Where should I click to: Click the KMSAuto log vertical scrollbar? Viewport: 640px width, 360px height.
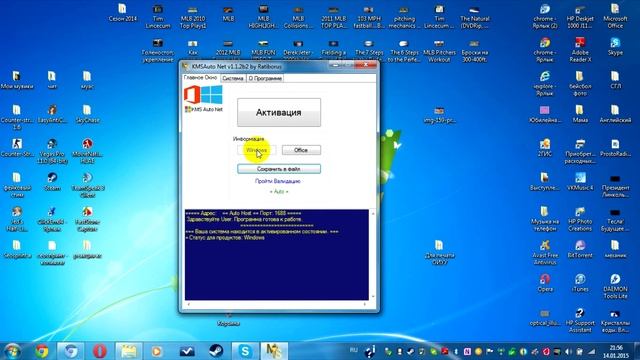(x=372, y=255)
